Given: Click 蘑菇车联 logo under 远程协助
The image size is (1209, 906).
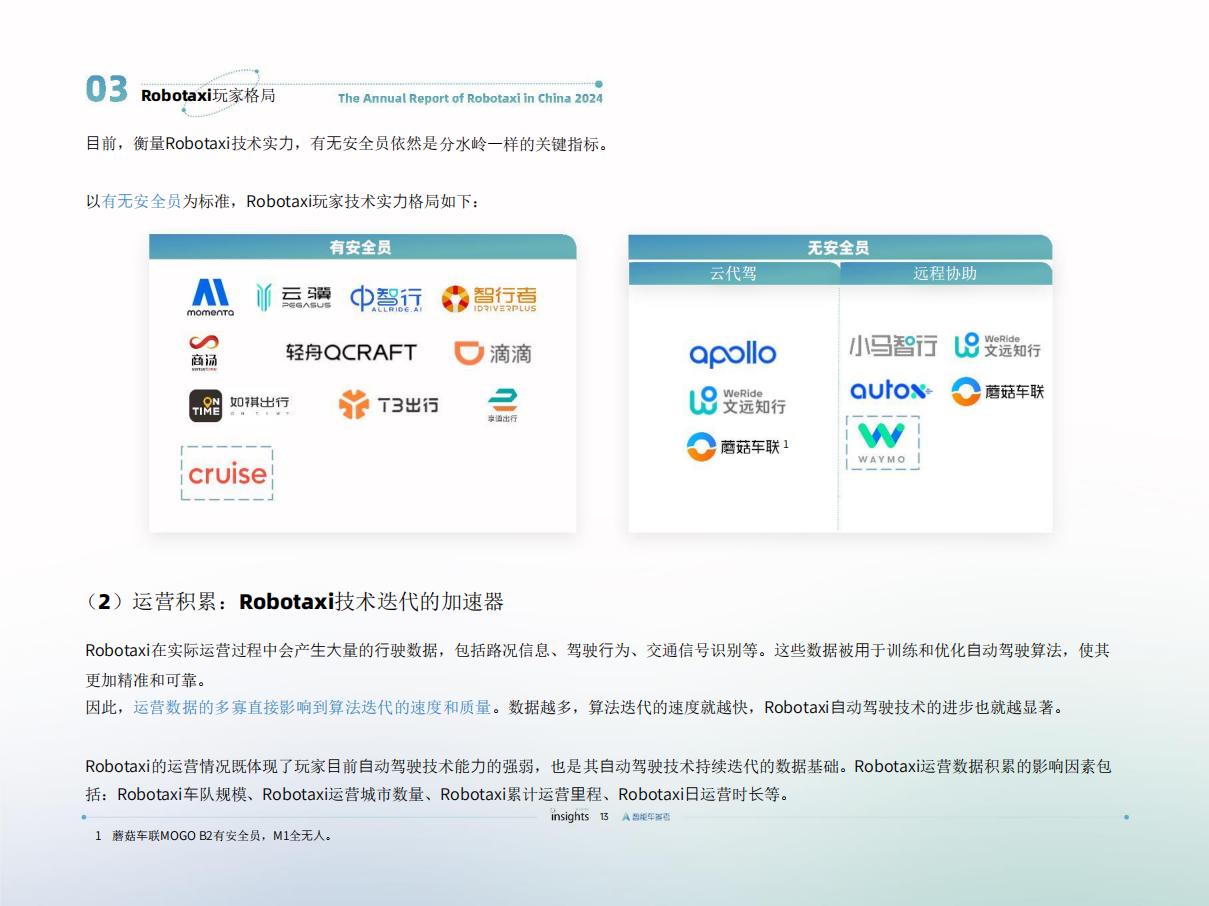Looking at the screenshot, I should (x=998, y=392).
